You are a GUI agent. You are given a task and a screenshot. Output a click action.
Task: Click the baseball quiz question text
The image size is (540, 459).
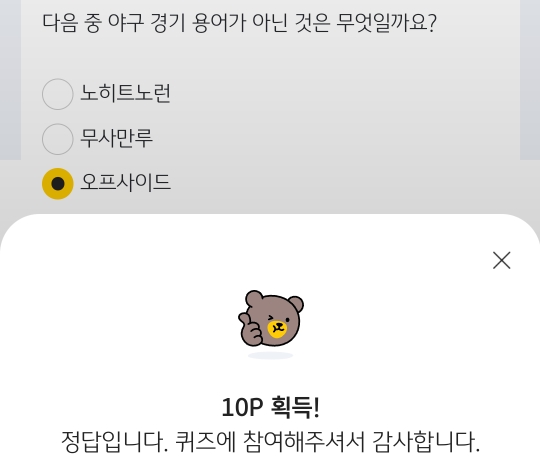tap(239, 23)
